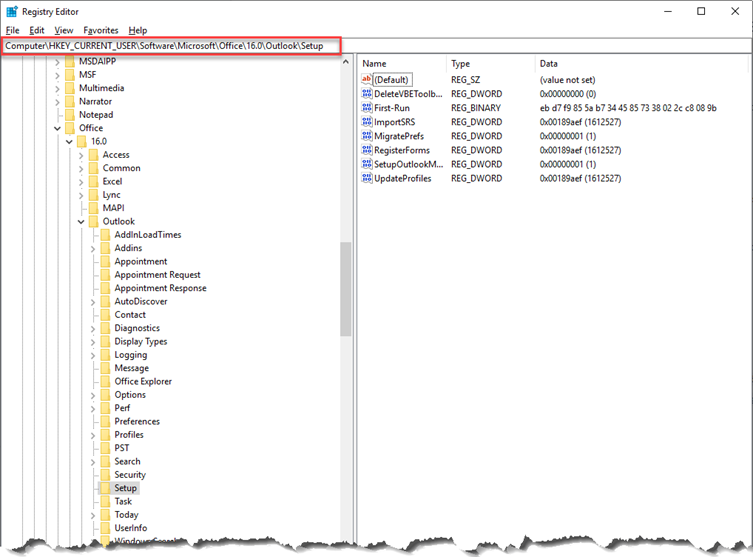Expand the Multimedia key
This screenshot has width=753, height=557.
(58, 88)
